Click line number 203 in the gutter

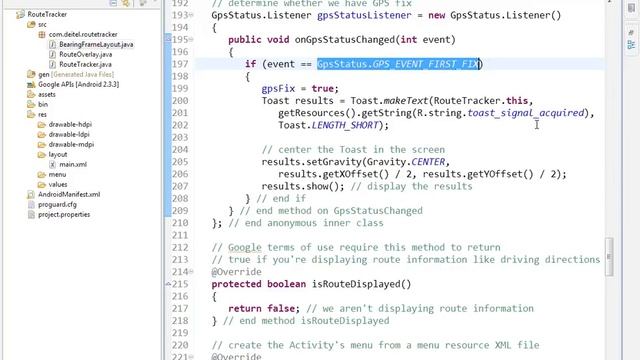180,138
